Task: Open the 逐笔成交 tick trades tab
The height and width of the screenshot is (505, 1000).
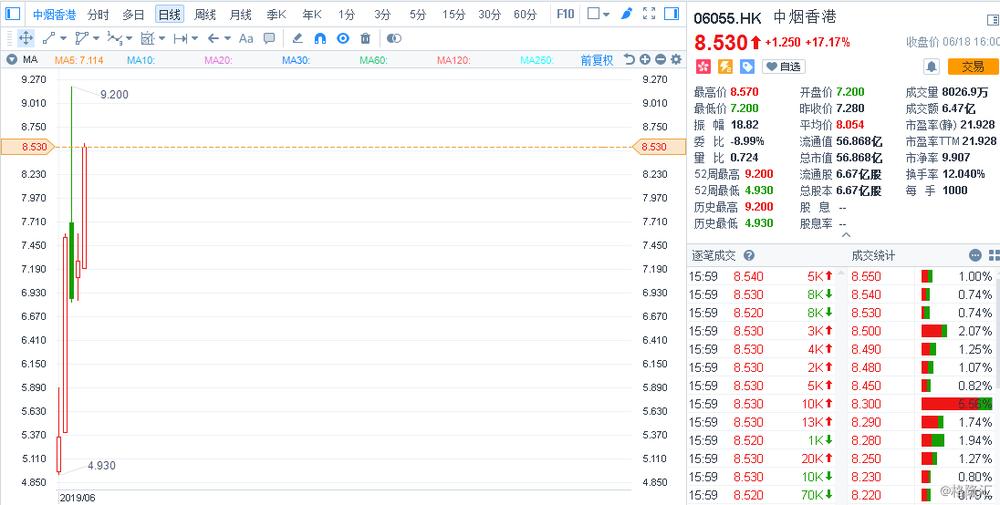Action: point(714,256)
